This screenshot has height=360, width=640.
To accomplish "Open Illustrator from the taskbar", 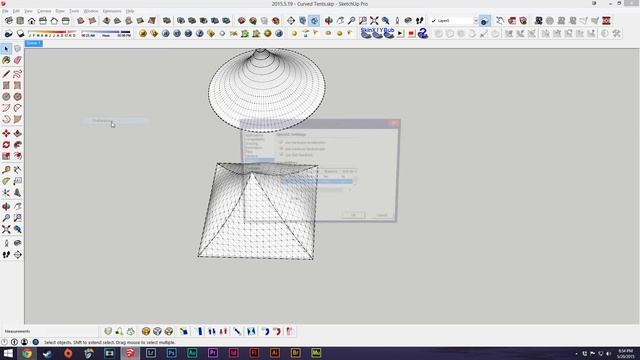I will click(x=275, y=353).
